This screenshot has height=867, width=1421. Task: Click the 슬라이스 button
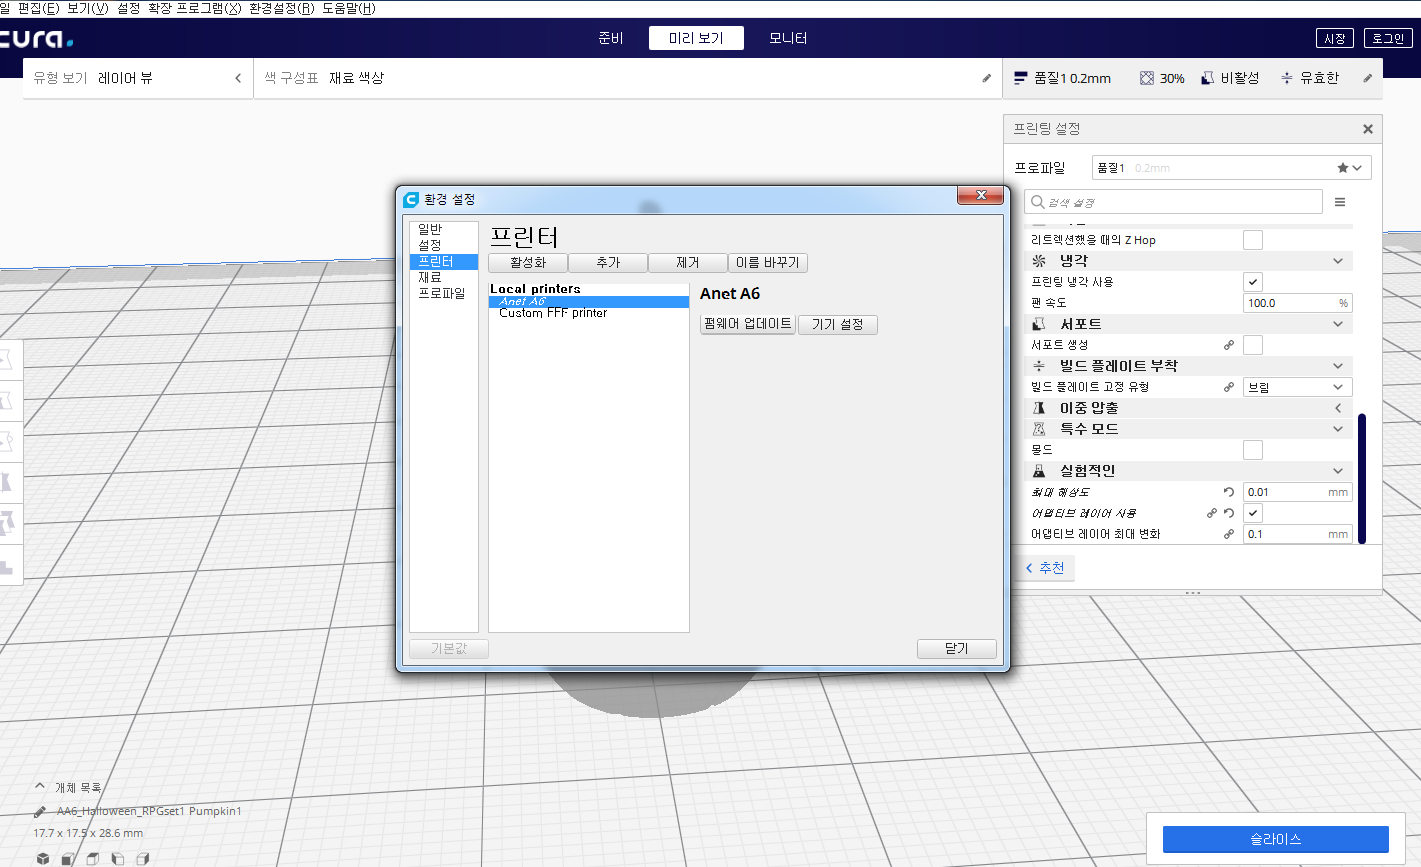pos(1276,839)
